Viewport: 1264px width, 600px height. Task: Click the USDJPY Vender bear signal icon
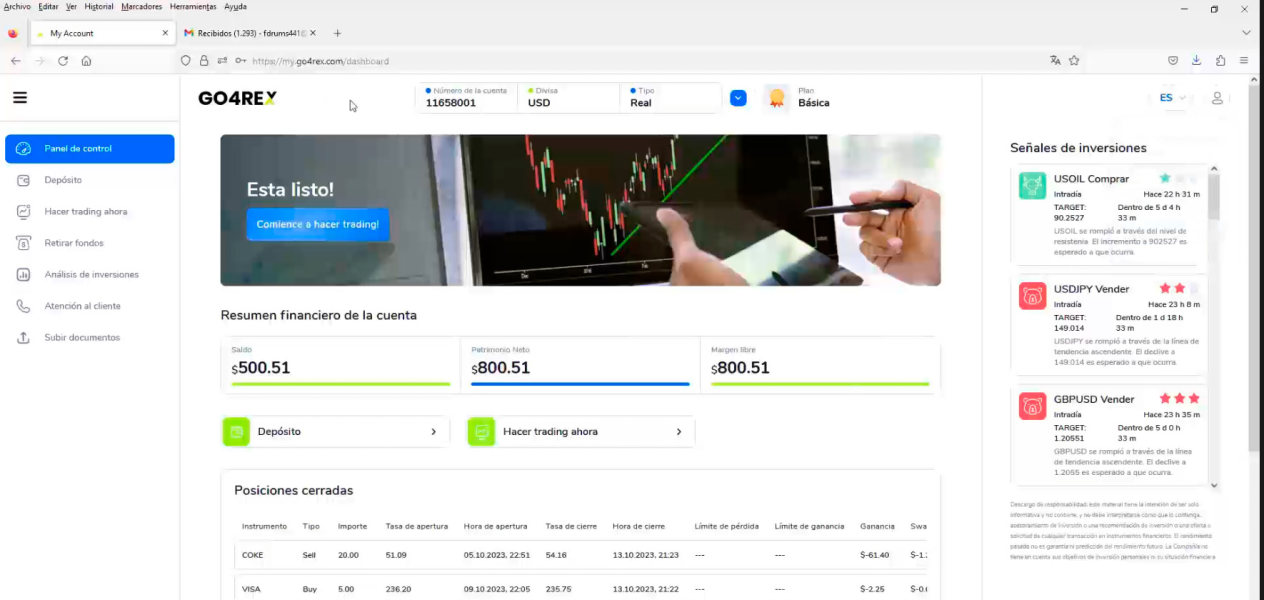pos(1032,296)
